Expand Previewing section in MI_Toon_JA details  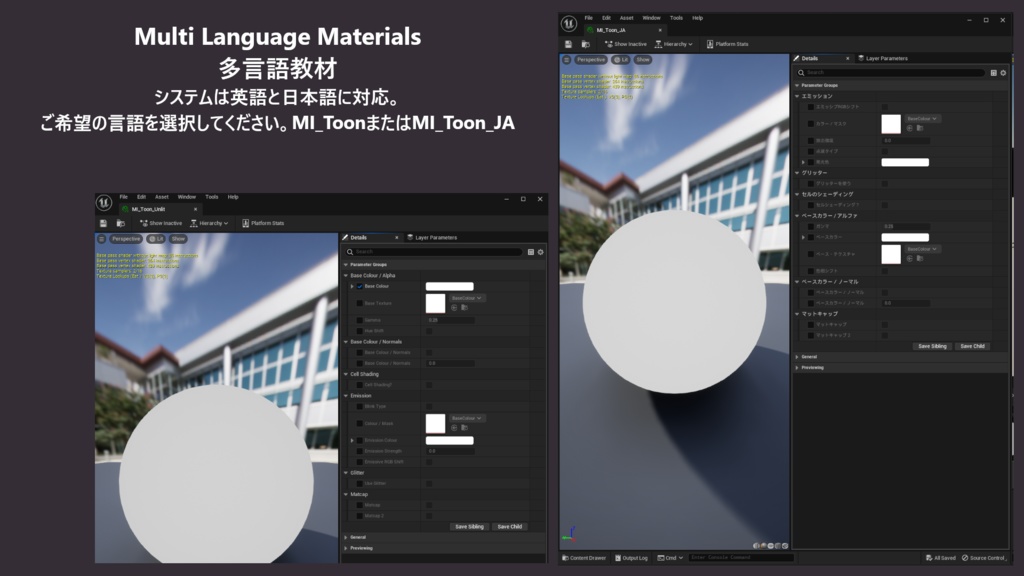797,368
